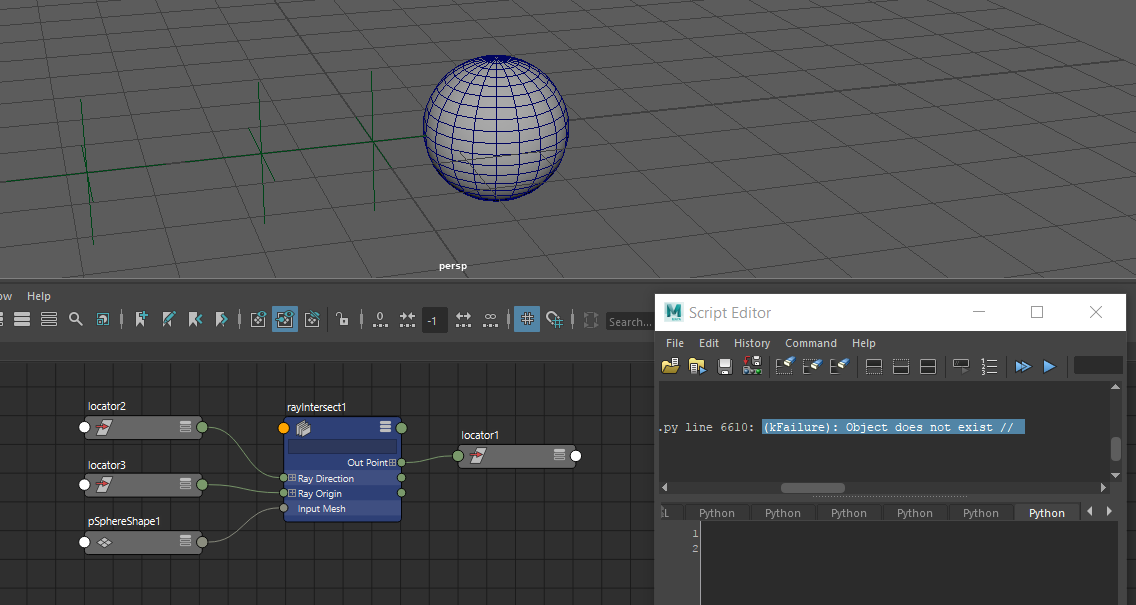The height and width of the screenshot is (605, 1136).
Task: Open a script file in the Script Editor
Action: [x=670, y=366]
